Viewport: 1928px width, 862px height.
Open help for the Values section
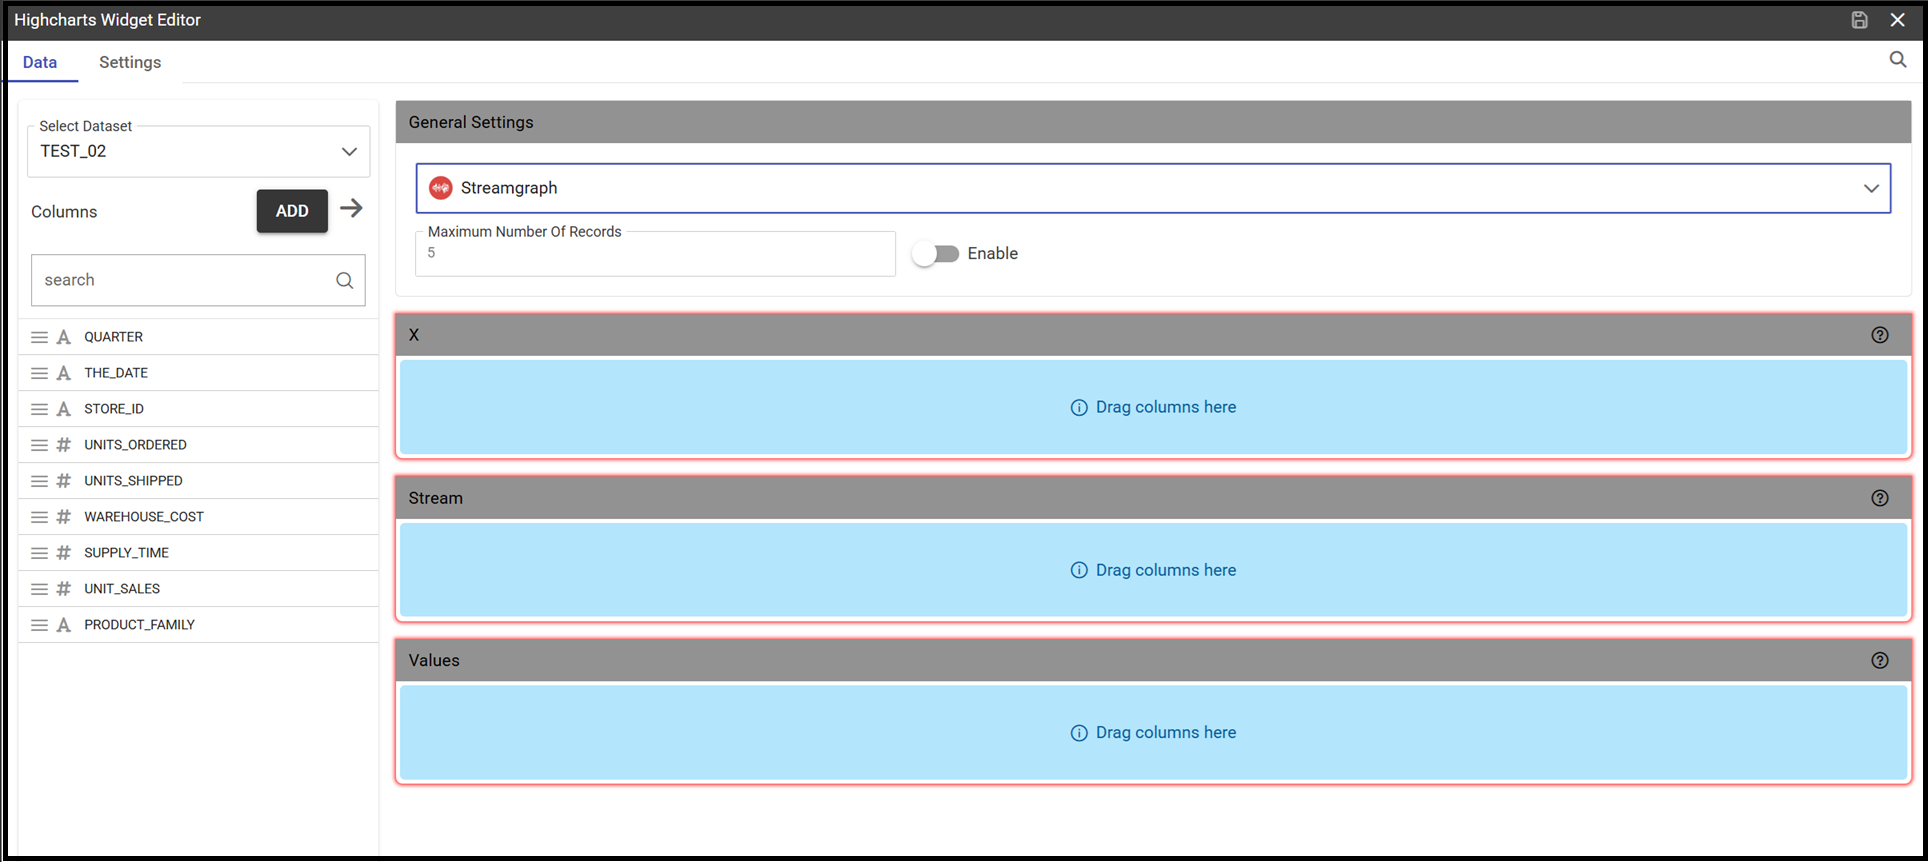coord(1880,660)
